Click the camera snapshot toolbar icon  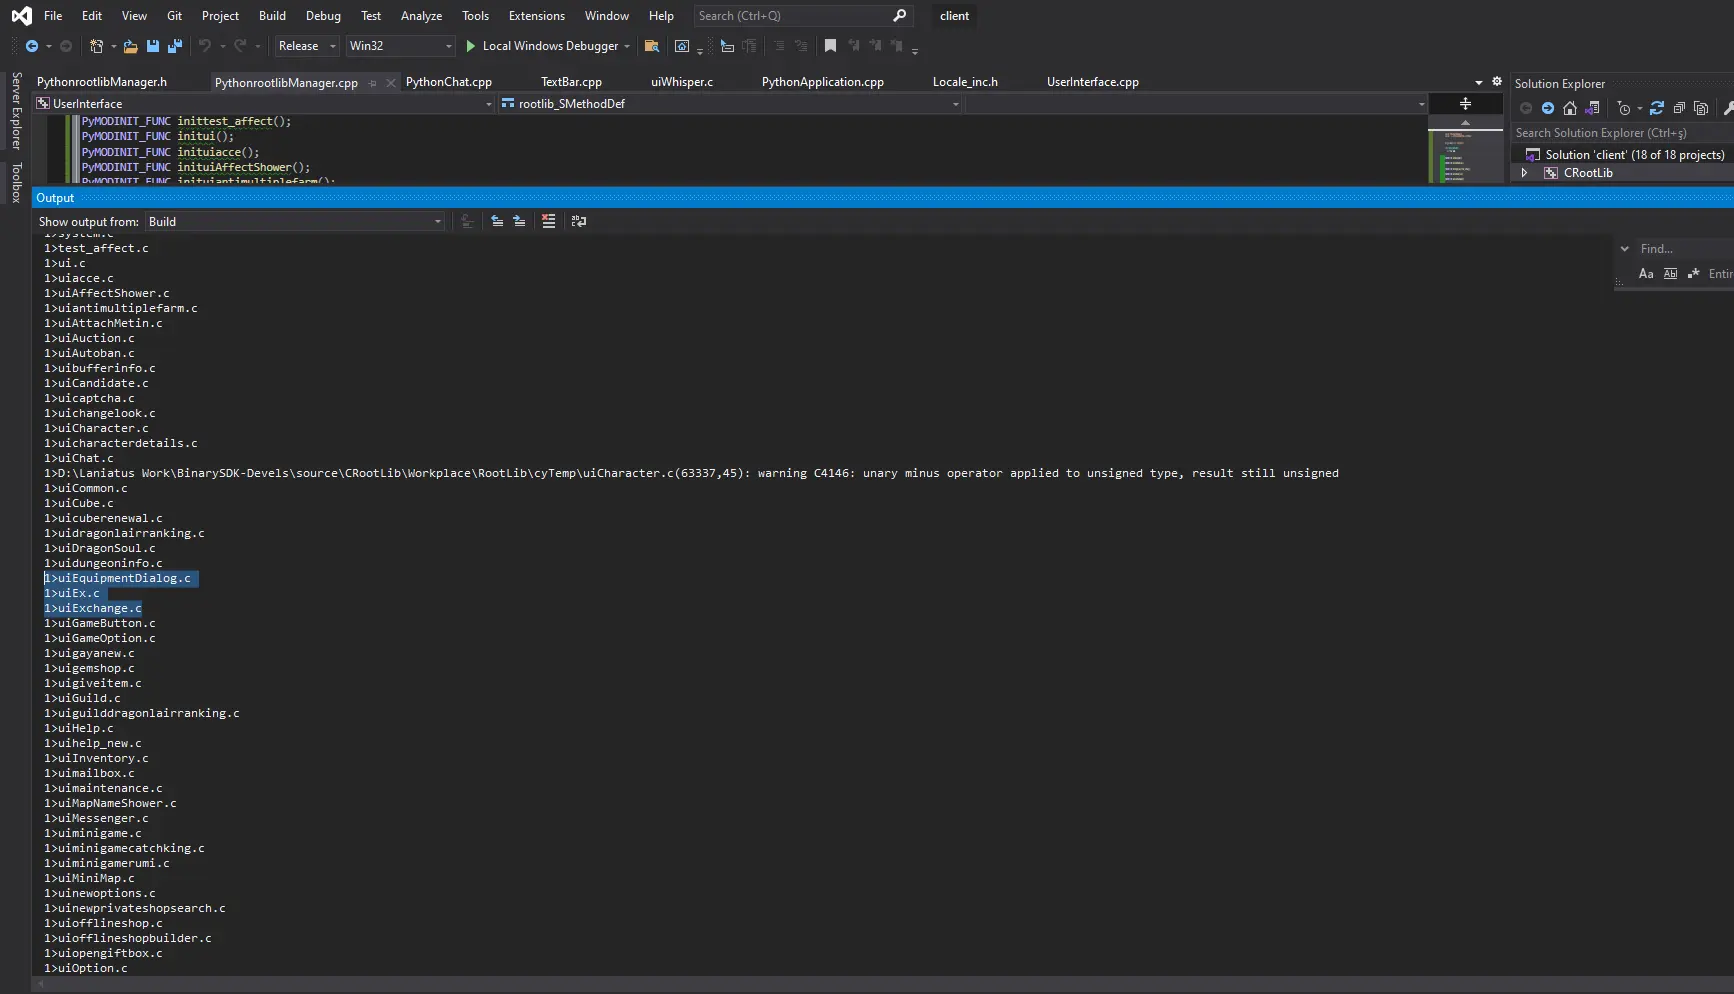click(682, 46)
